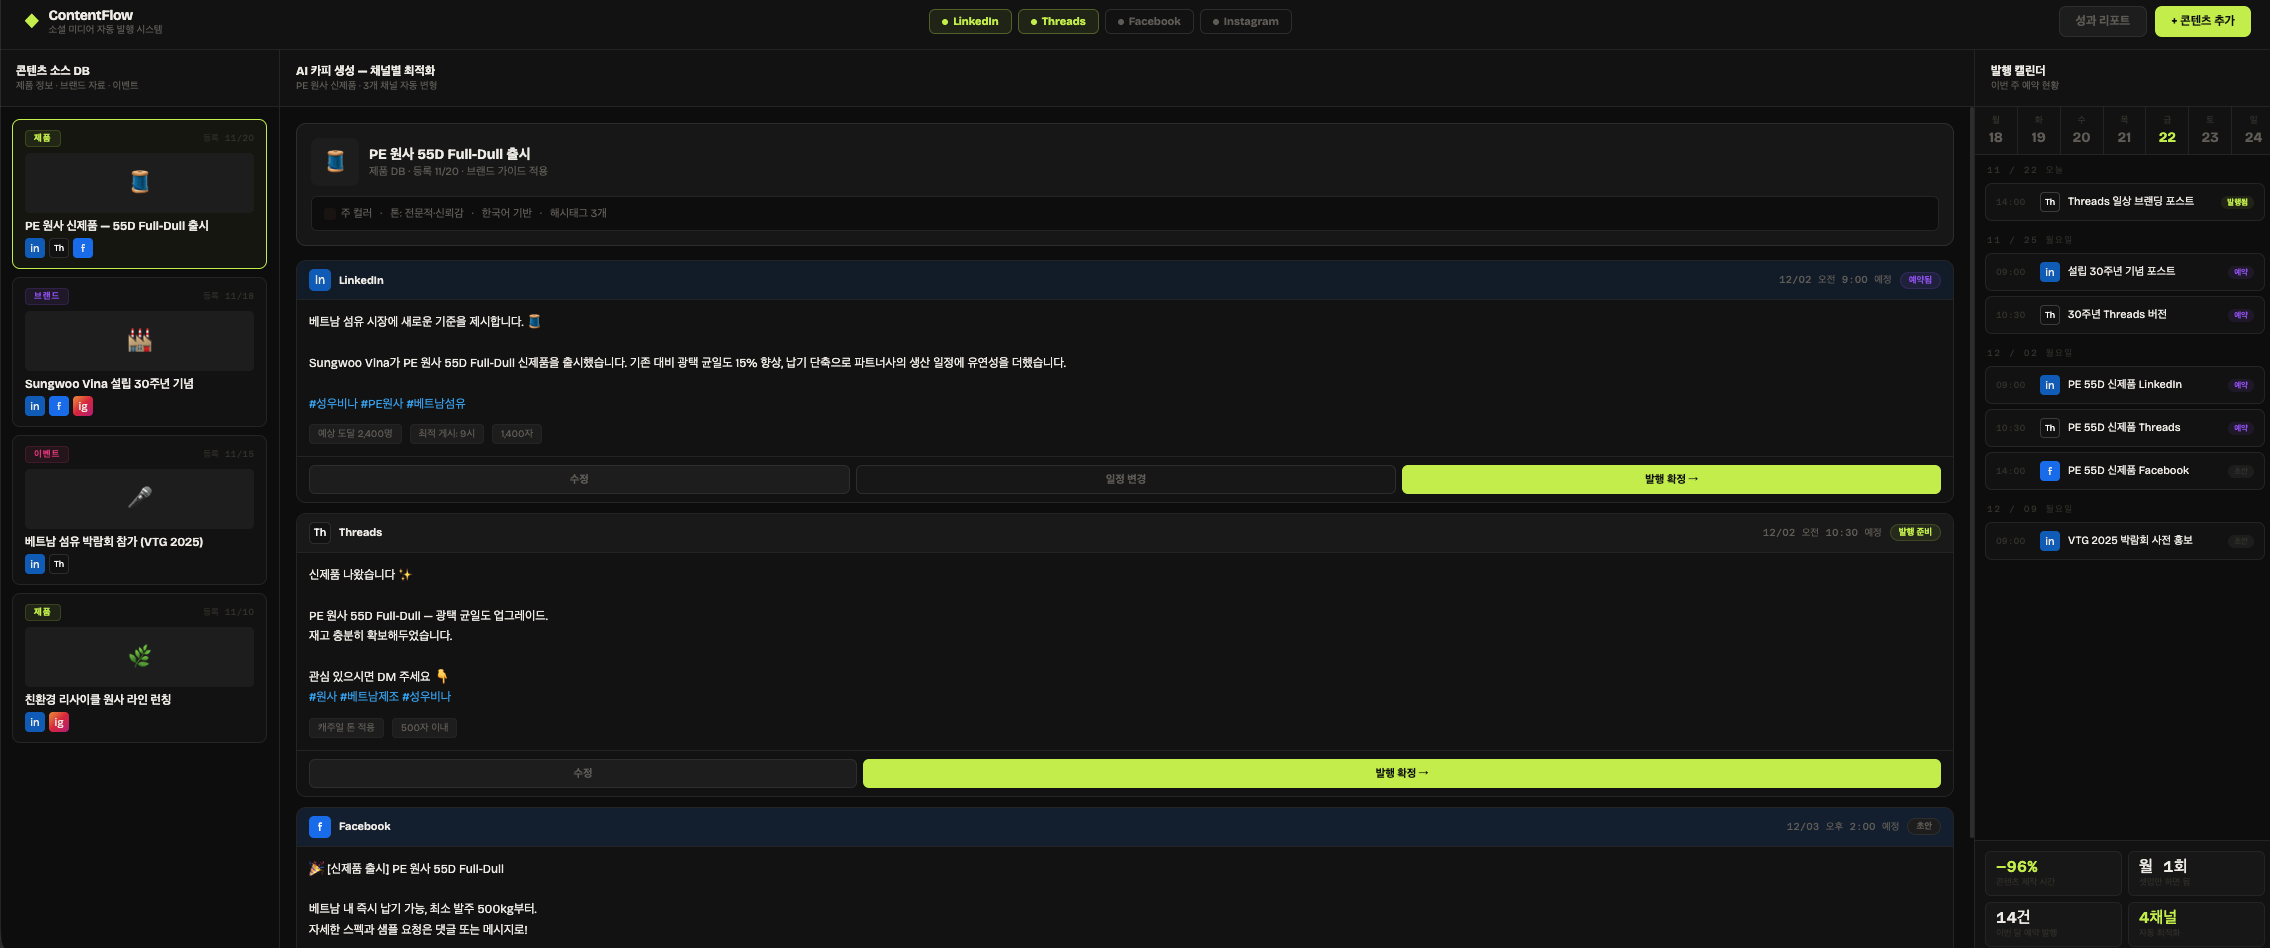Image resolution: width=2270 pixels, height=948 pixels.
Task: Click the Threads icon in Threads post header
Action: pos(320,533)
